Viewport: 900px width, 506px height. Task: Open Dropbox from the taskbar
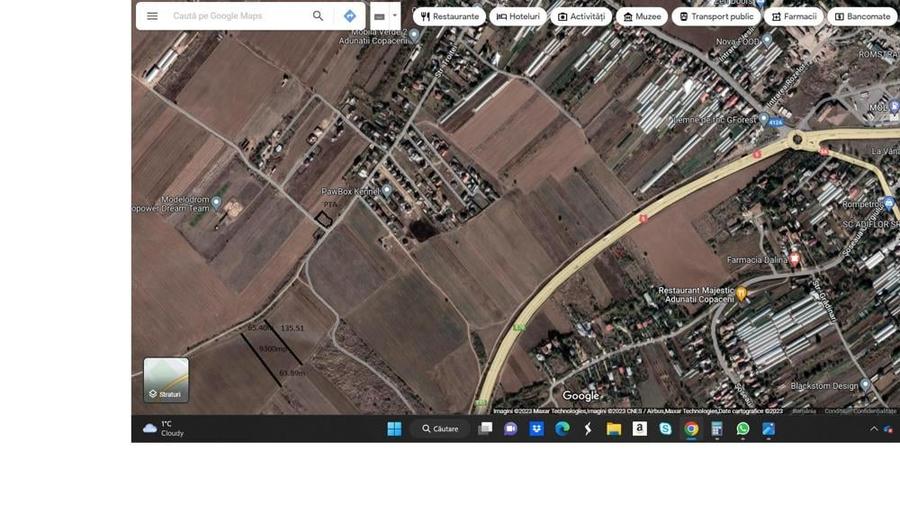tap(536, 429)
